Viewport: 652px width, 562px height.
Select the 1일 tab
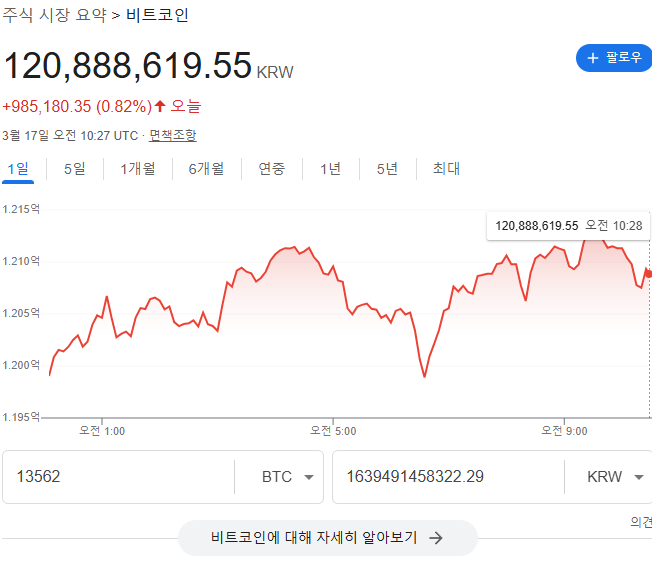pos(18,169)
